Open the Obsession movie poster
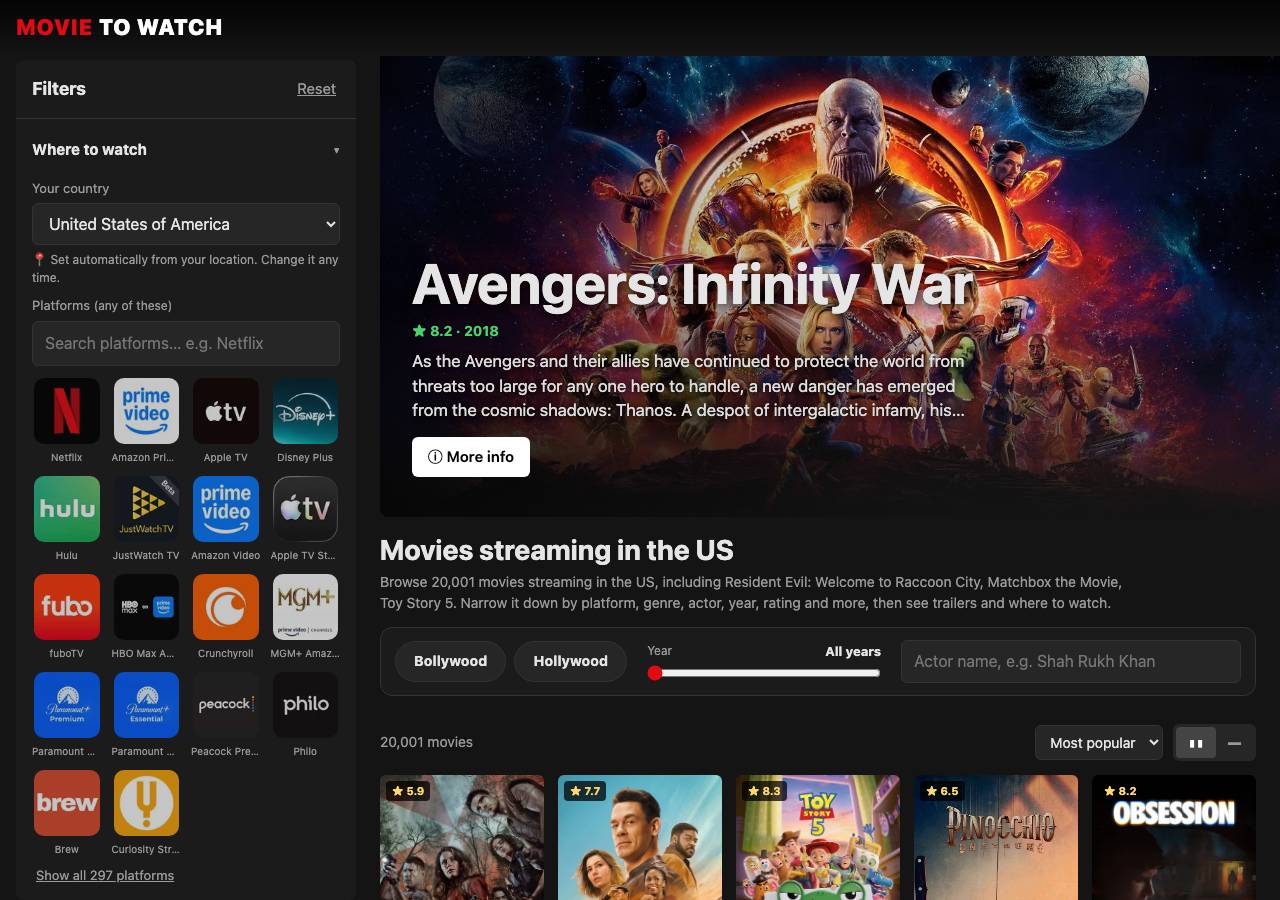 (1174, 838)
